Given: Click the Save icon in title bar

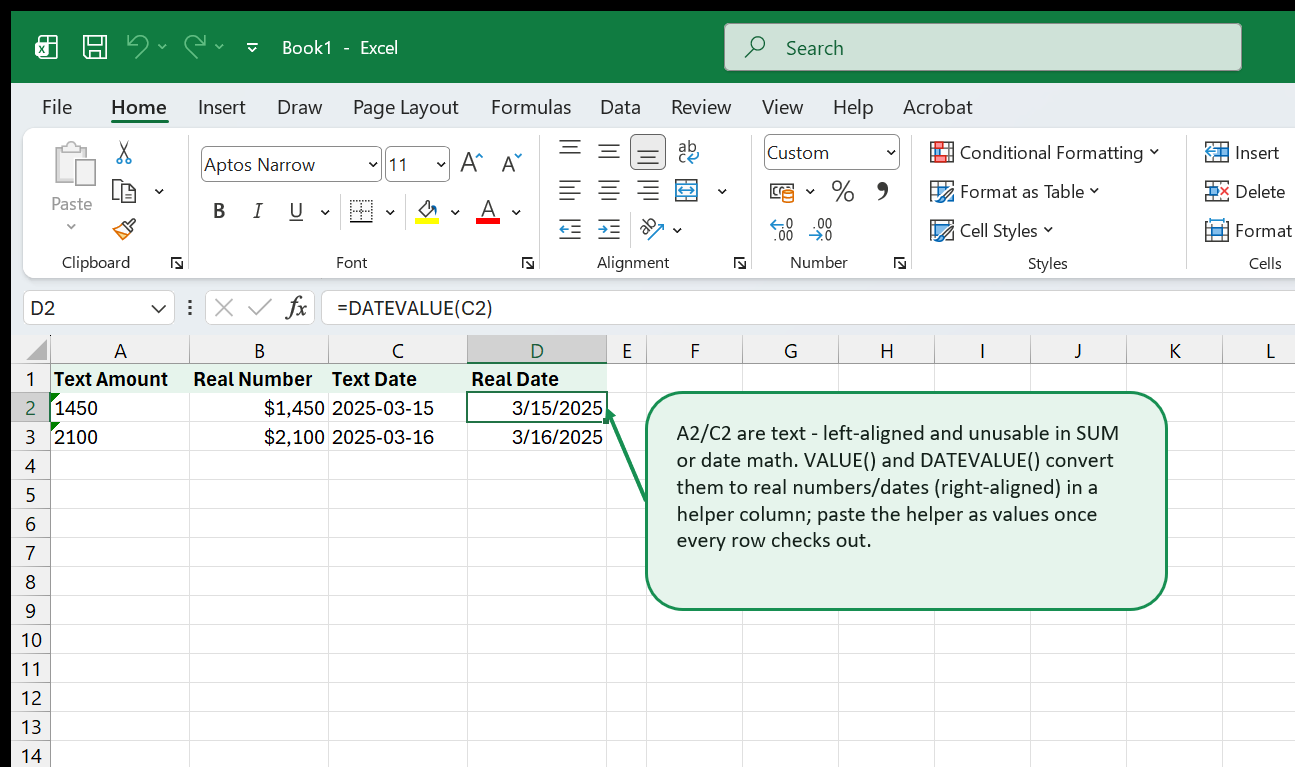Looking at the screenshot, I should (95, 47).
